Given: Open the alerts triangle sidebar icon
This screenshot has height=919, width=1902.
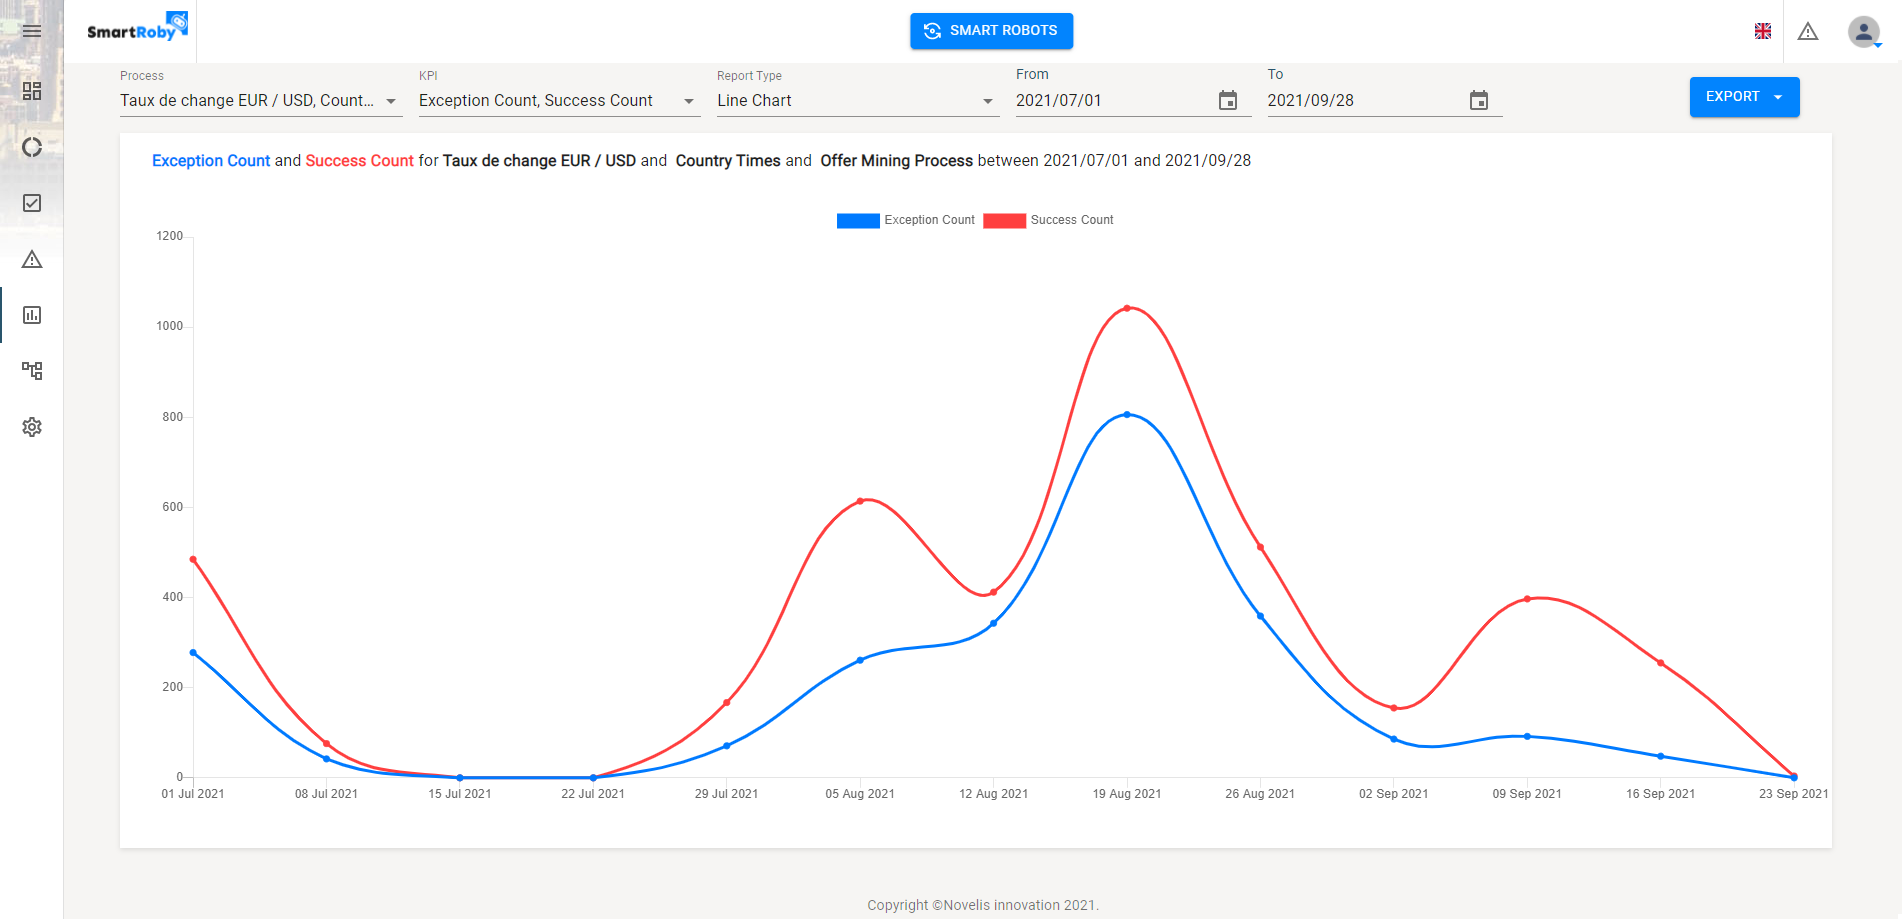Looking at the screenshot, I should (32, 260).
